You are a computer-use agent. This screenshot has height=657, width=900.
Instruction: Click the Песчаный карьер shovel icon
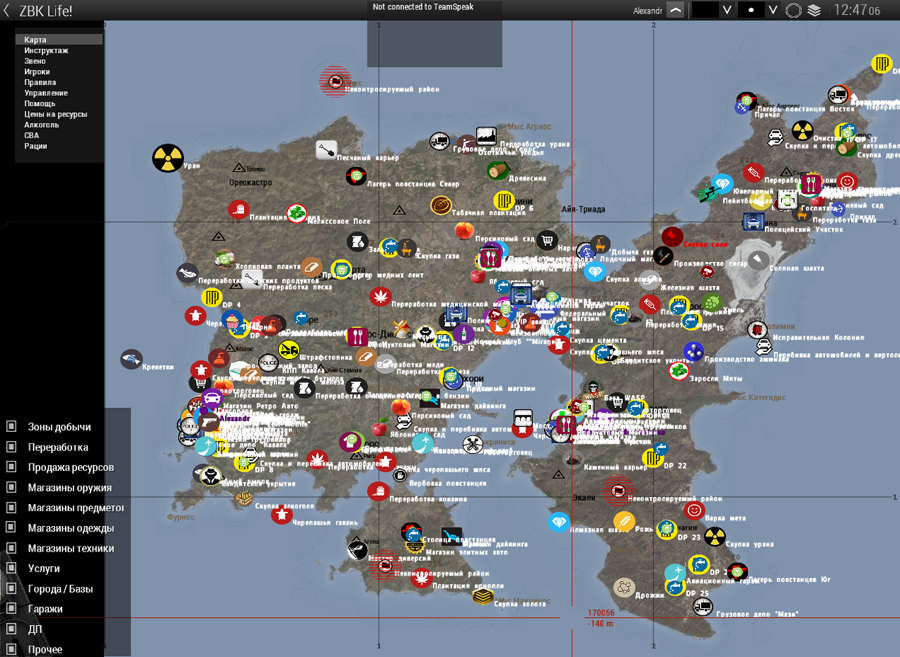click(x=326, y=150)
